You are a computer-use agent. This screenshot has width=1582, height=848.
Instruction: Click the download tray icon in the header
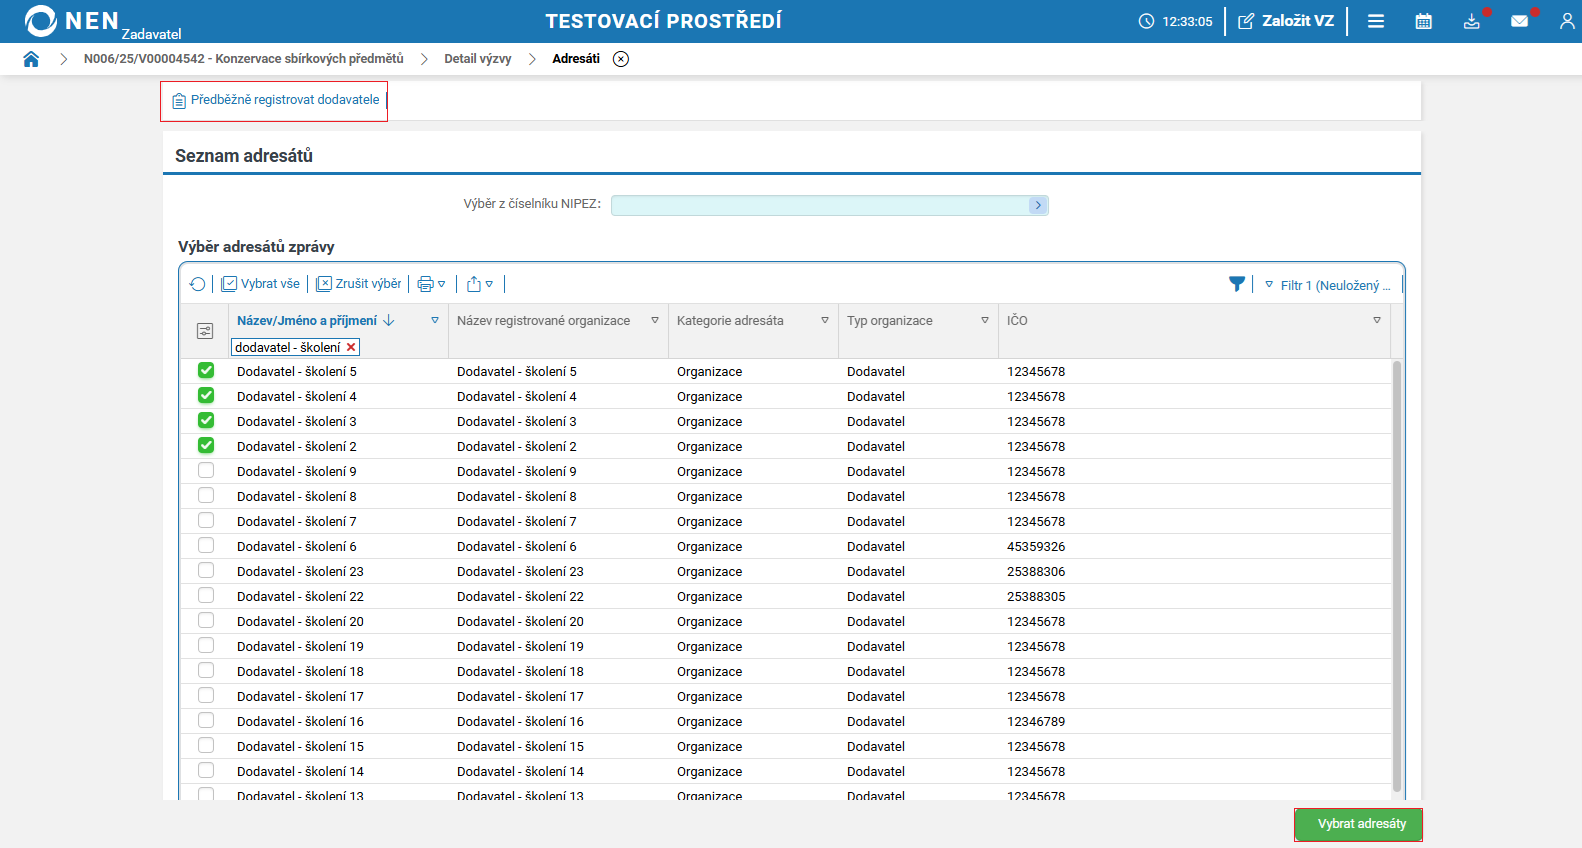(1471, 21)
